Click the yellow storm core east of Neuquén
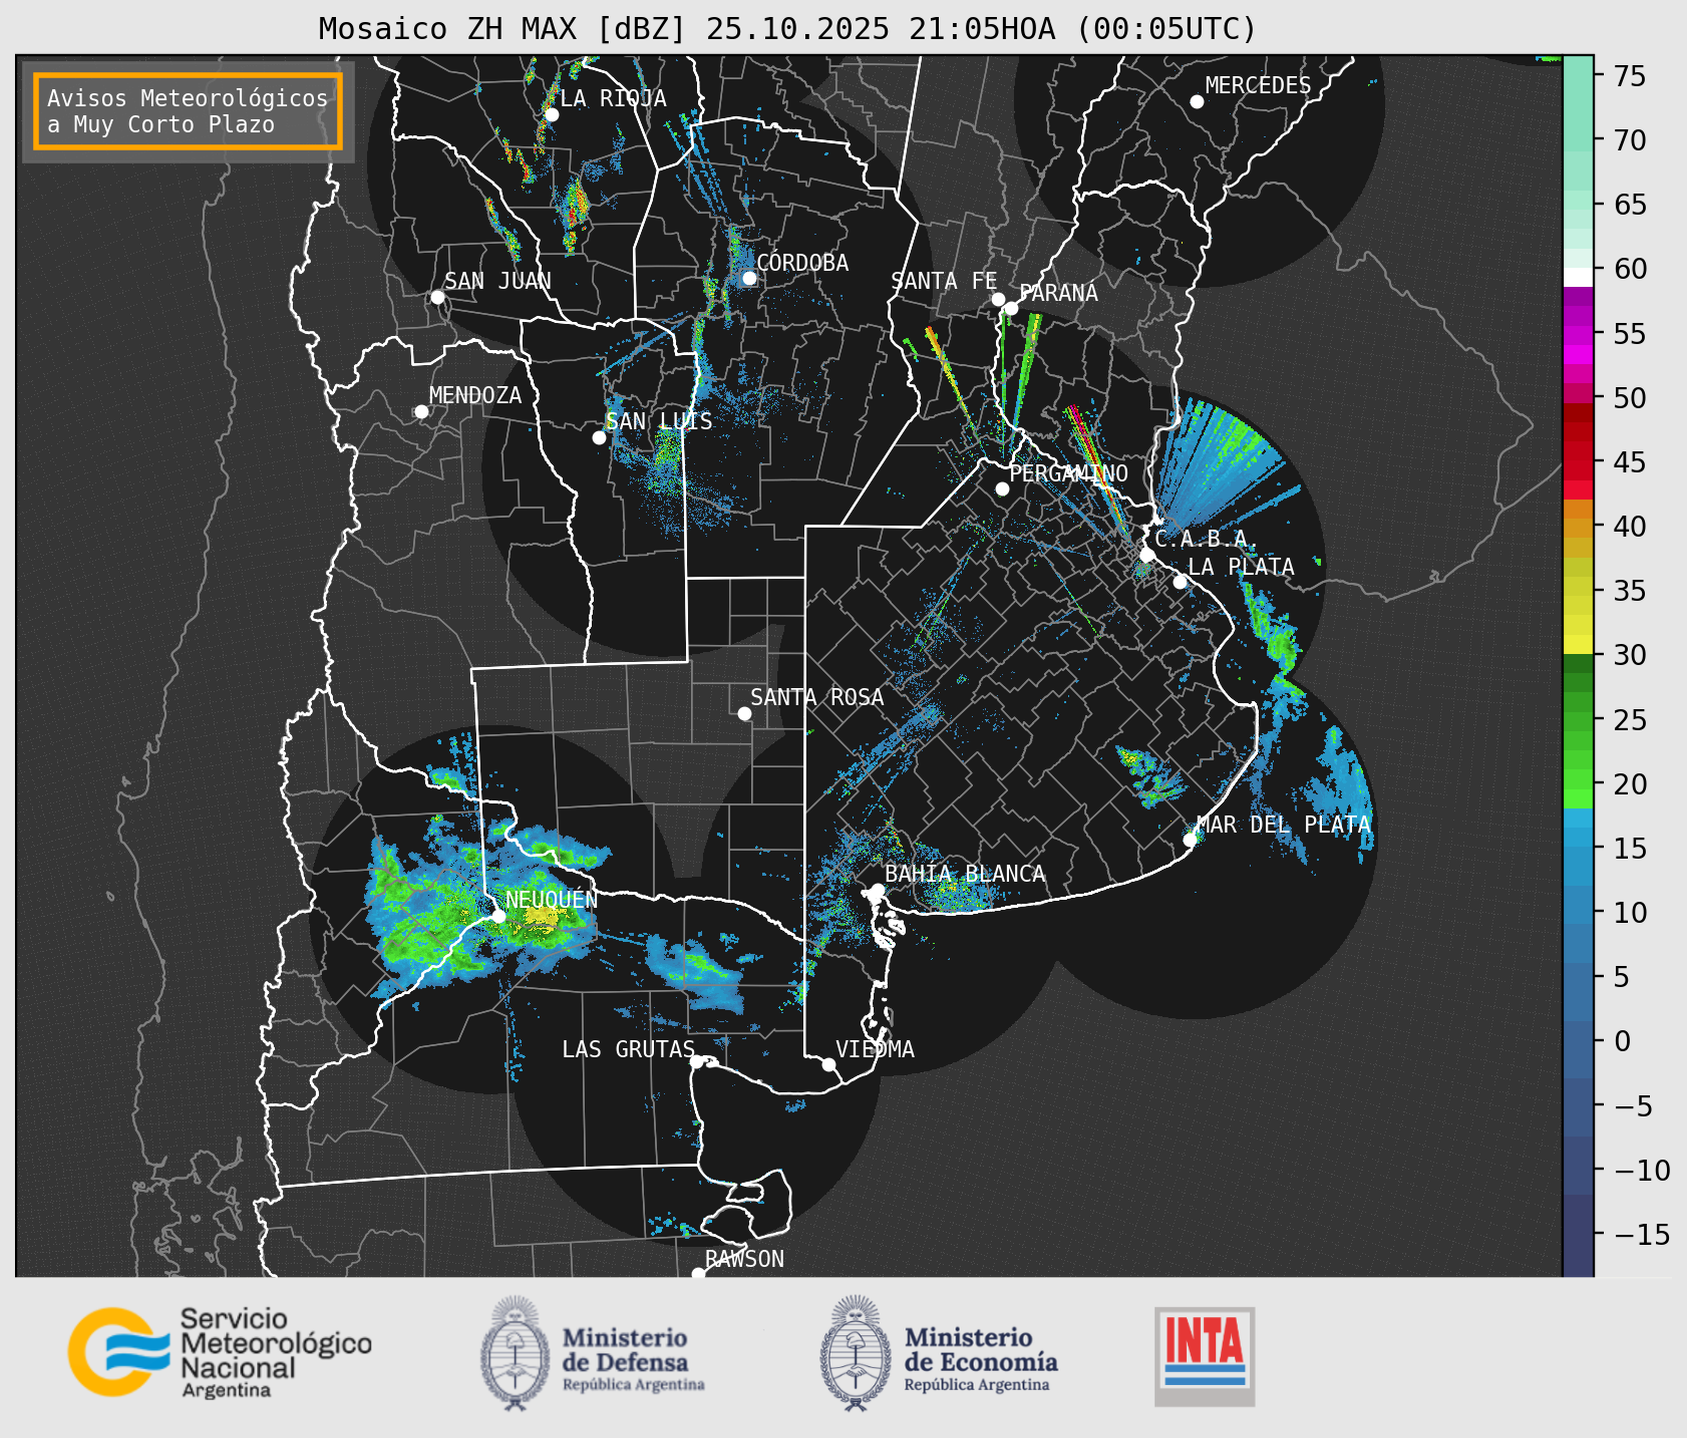Image resolution: width=1687 pixels, height=1438 pixels. [x=541, y=915]
